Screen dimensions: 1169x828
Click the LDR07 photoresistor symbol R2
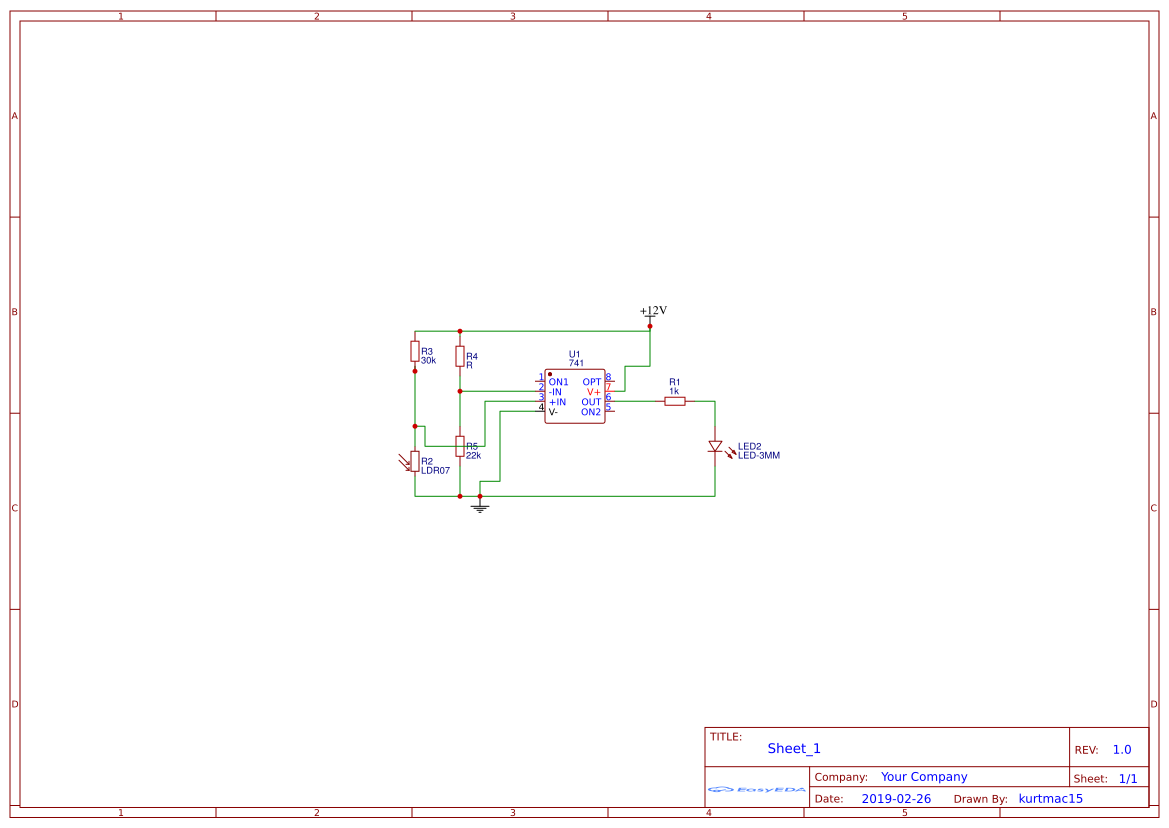pyautogui.click(x=416, y=461)
